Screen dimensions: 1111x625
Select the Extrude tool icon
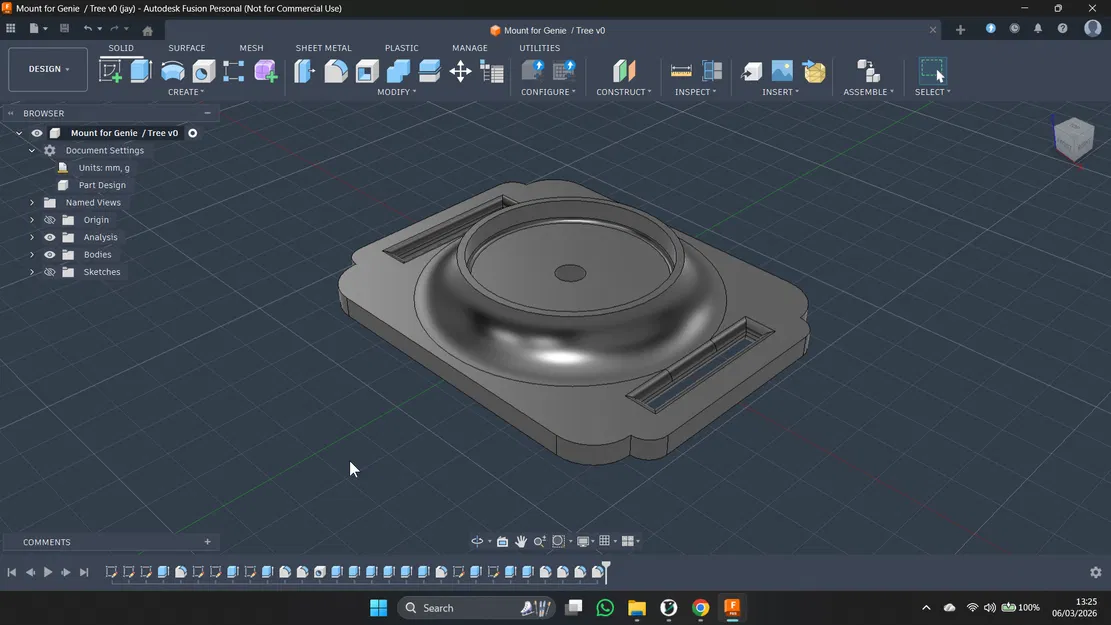pyautogui.click(x=141, y=71)
